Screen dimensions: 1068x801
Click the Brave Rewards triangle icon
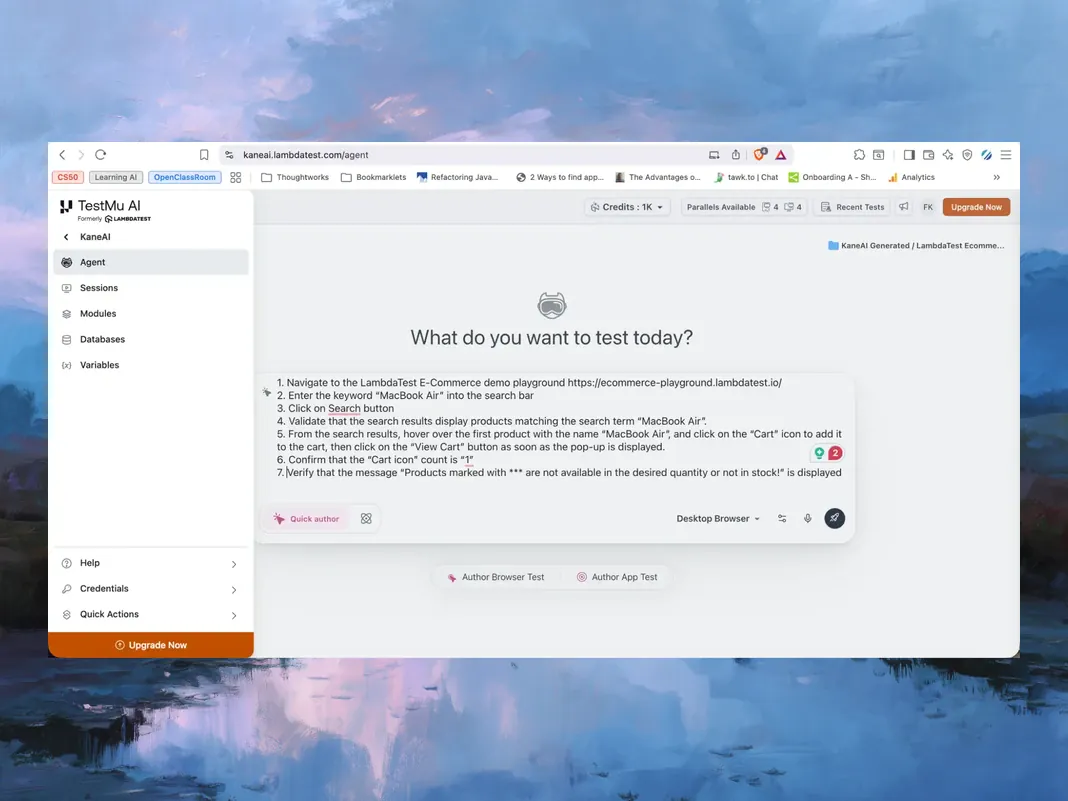(781, 155)
